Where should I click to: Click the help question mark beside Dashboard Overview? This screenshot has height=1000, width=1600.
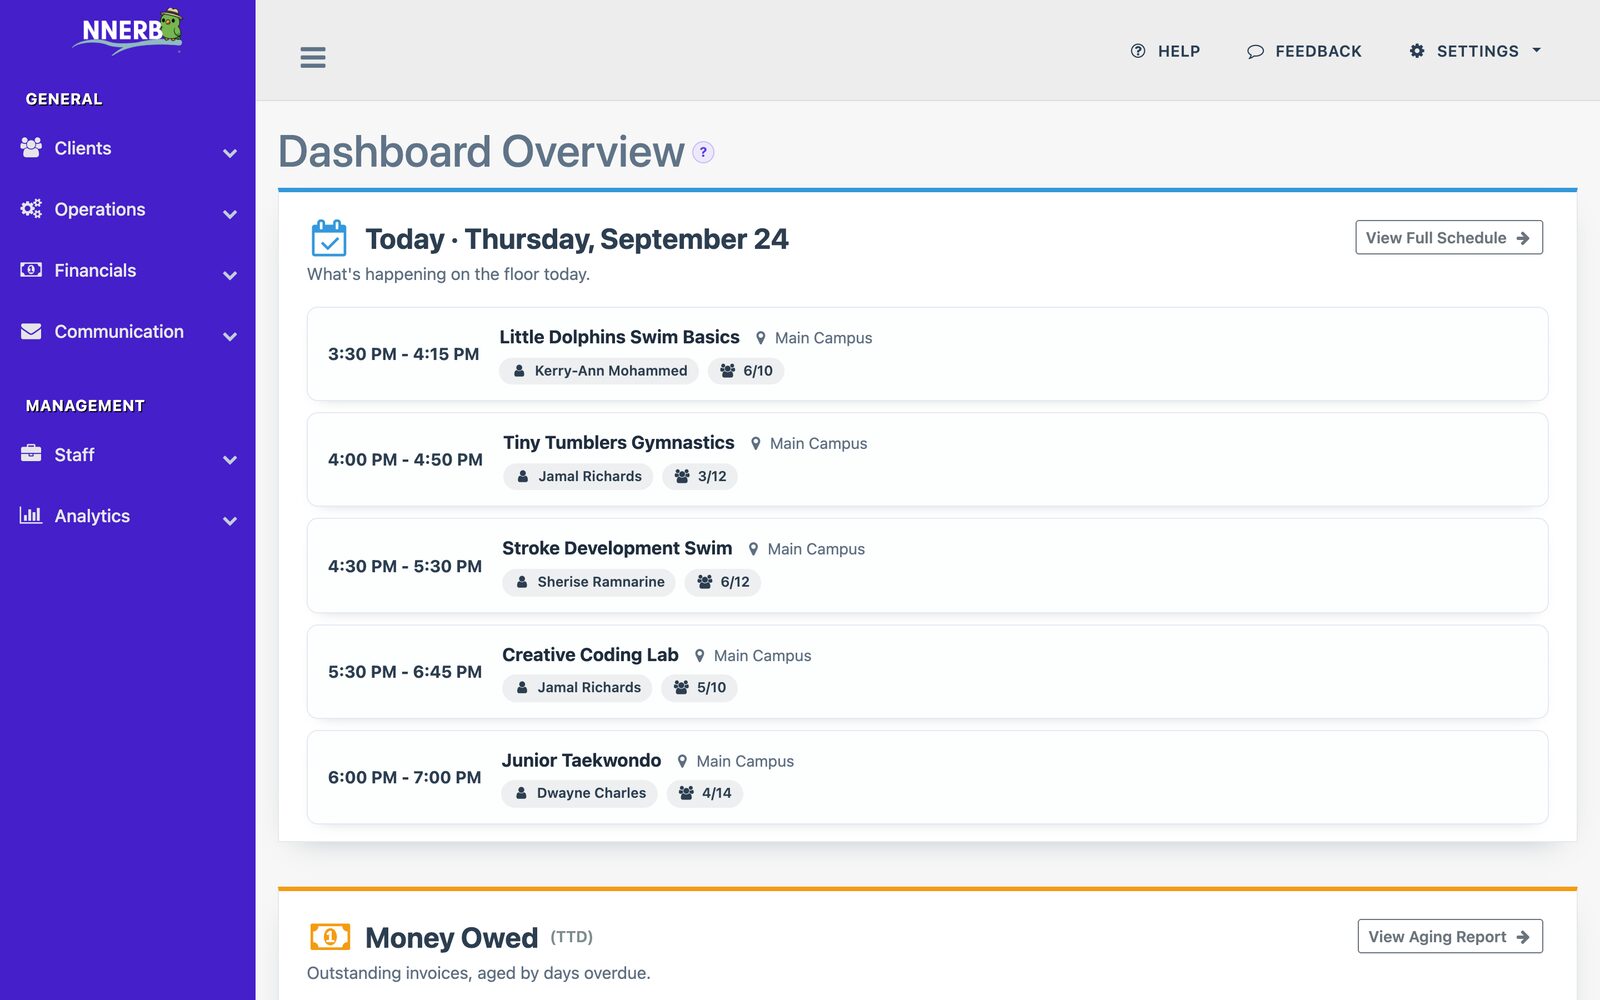703,152
